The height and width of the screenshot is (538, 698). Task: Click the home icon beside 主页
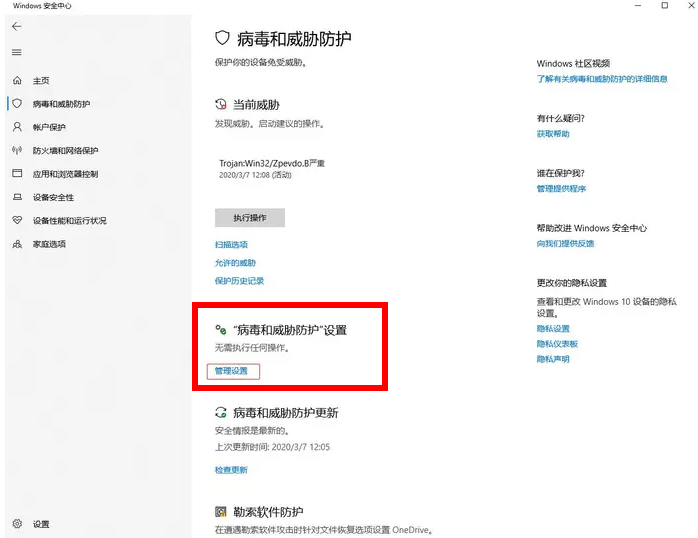click(x=17, y=80)
